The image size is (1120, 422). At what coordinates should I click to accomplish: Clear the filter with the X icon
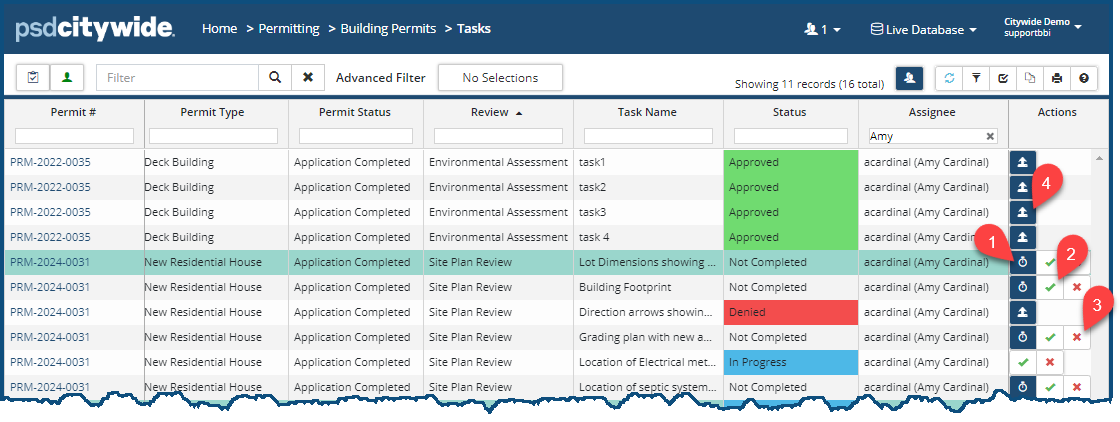coord(308,78)
